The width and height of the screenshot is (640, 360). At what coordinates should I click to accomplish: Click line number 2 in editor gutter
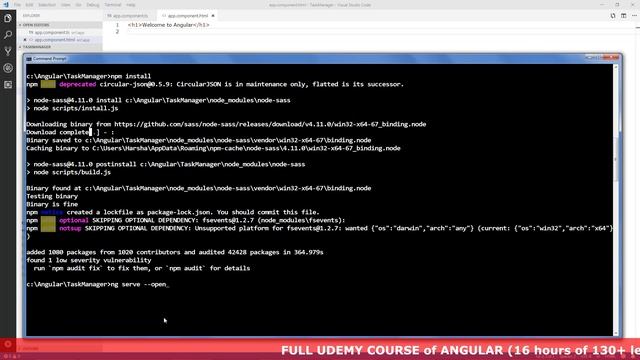tap(117, 32)
